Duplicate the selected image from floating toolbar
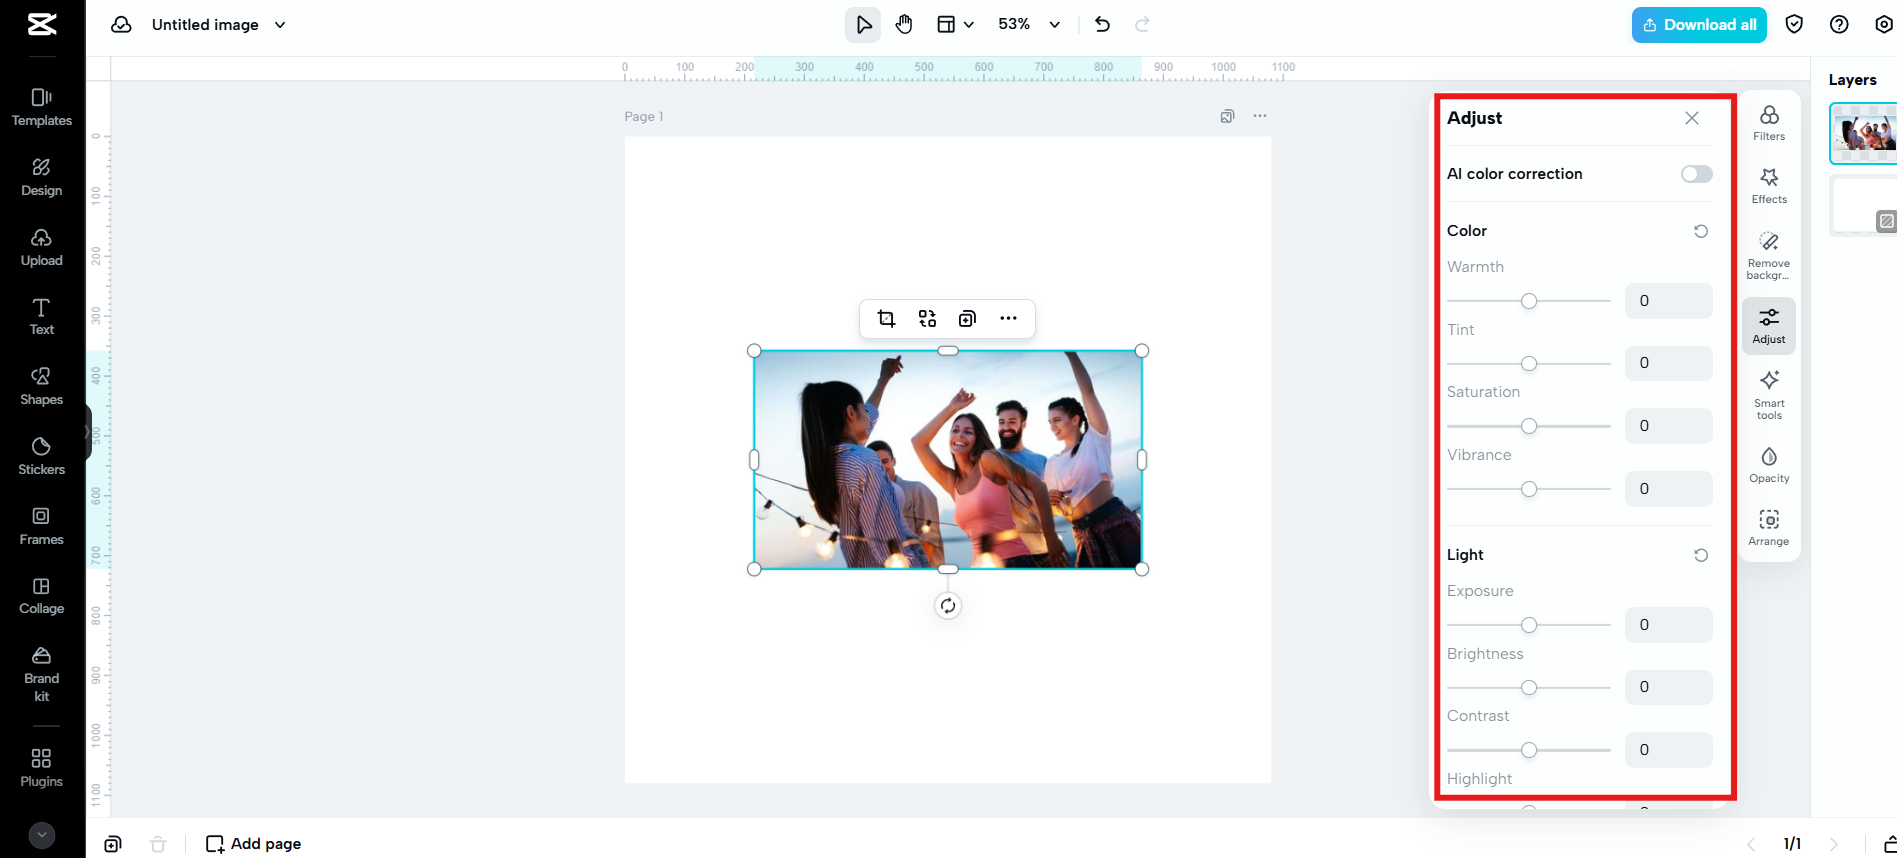 (967, 319)
